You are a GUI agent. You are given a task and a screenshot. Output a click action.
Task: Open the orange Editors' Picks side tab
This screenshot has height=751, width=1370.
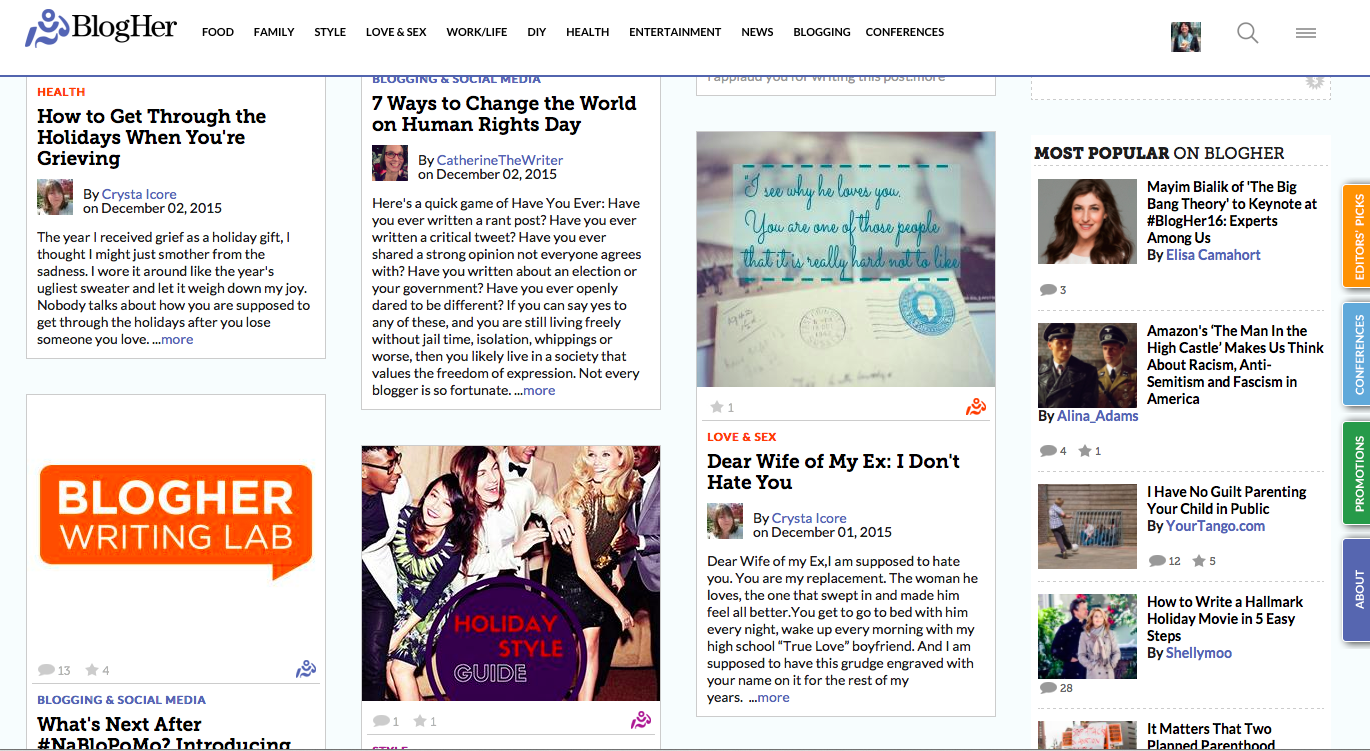coord(1357,238)
